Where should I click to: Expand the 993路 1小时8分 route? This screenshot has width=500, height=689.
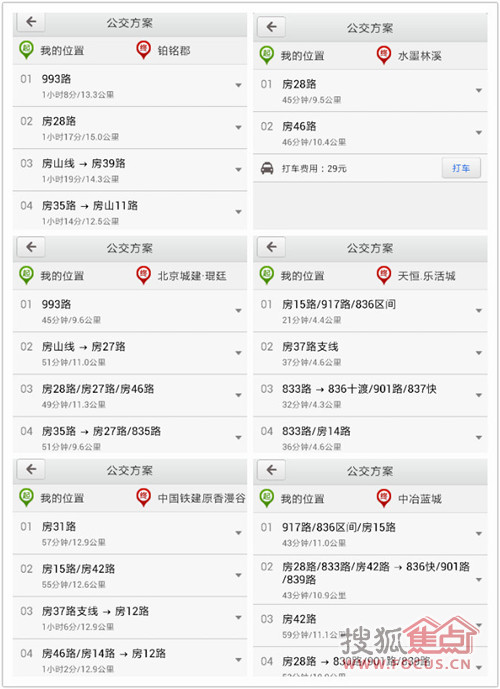(239, 85)
